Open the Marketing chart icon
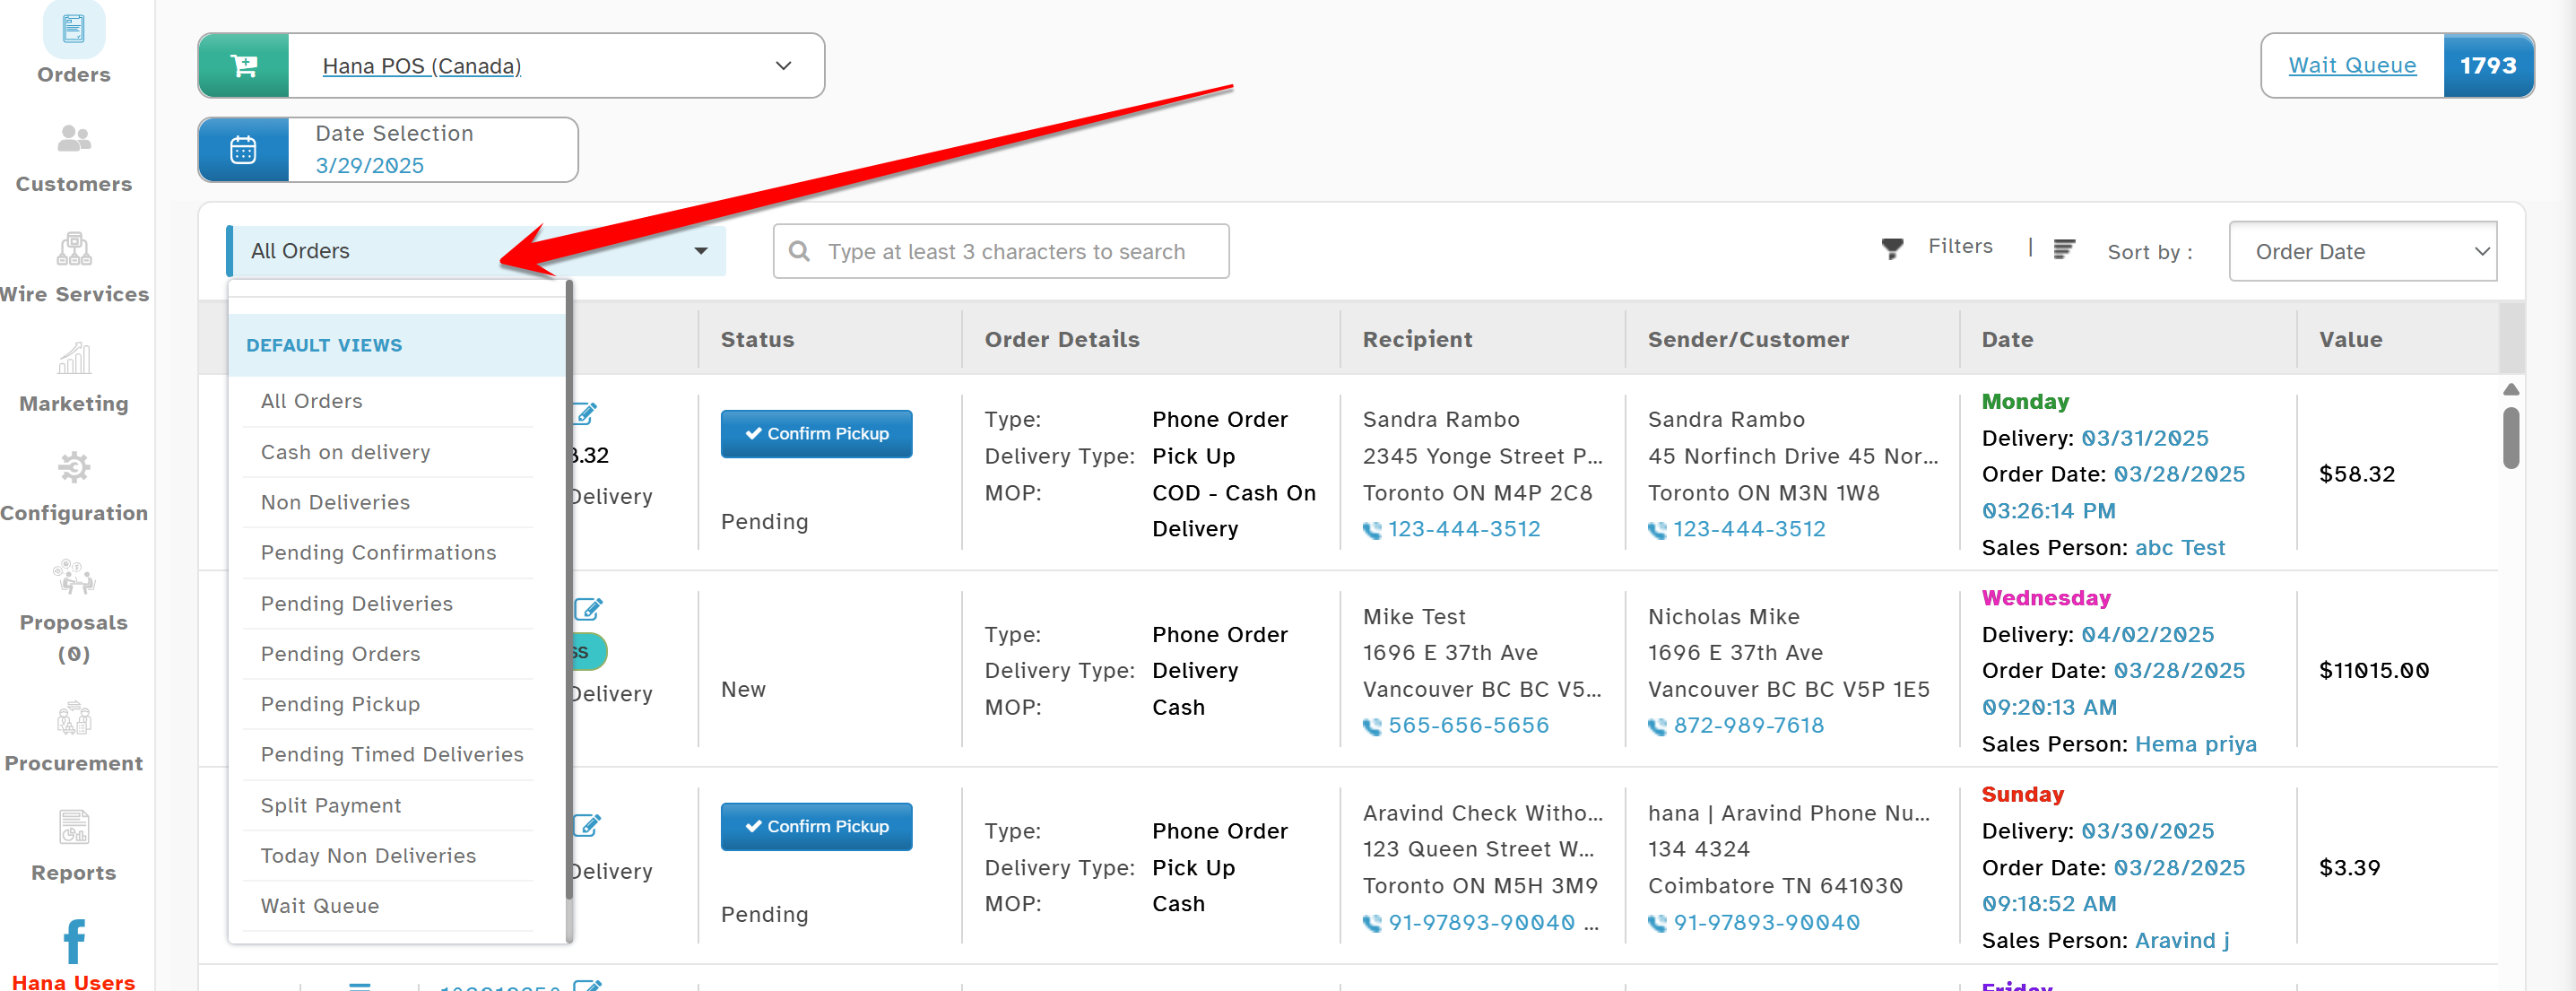Viewport: 2576px width, 991px height. (73, 358)
